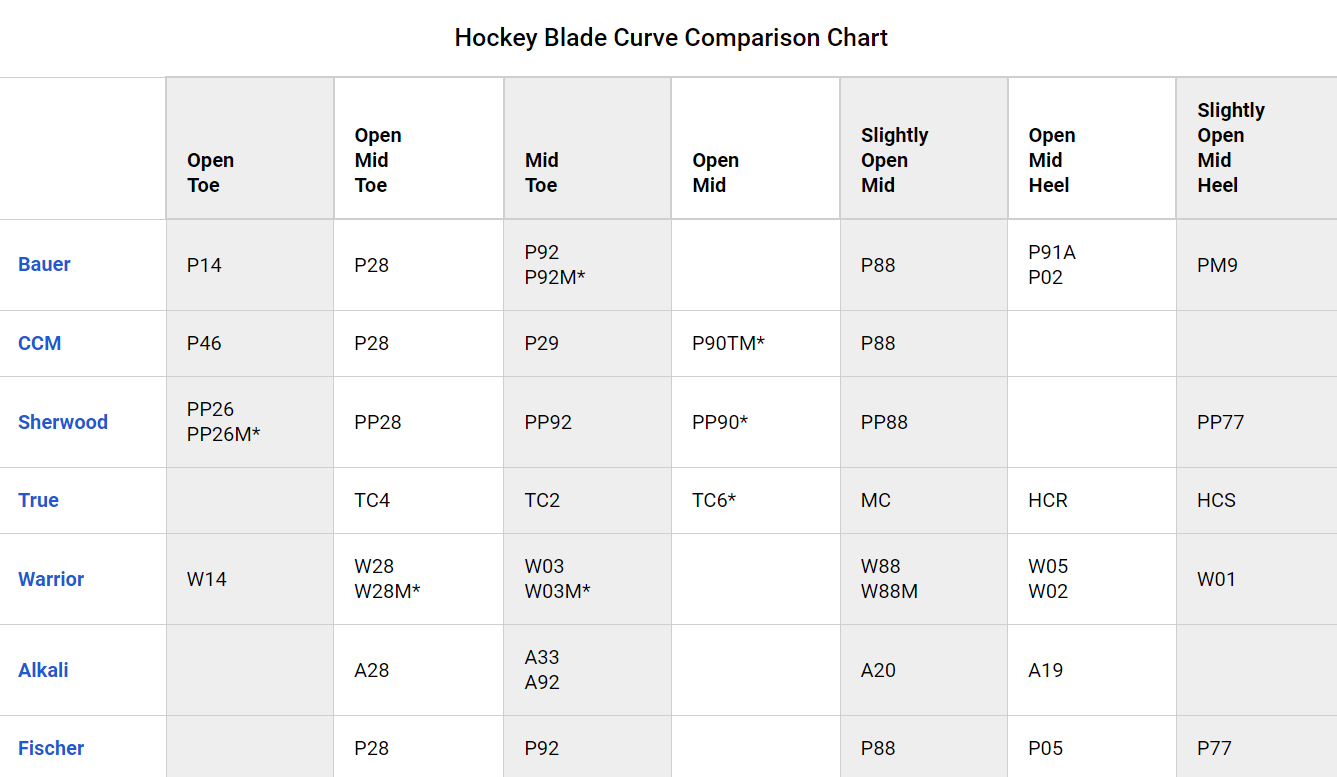Click the CCM brand link
This screenshot has height=777, width=1337.
[40, 343]
